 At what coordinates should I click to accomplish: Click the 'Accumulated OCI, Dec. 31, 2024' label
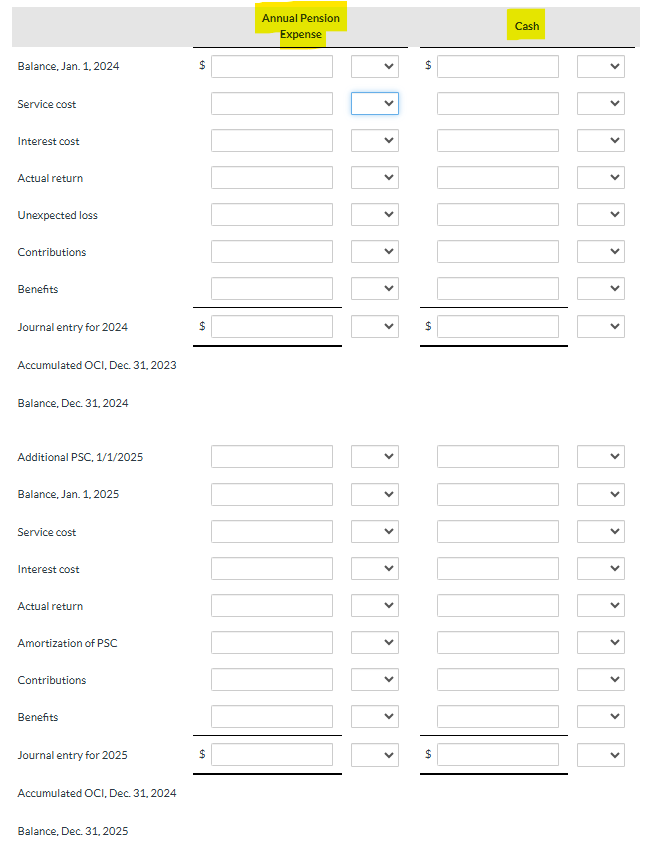coord(97,793)
